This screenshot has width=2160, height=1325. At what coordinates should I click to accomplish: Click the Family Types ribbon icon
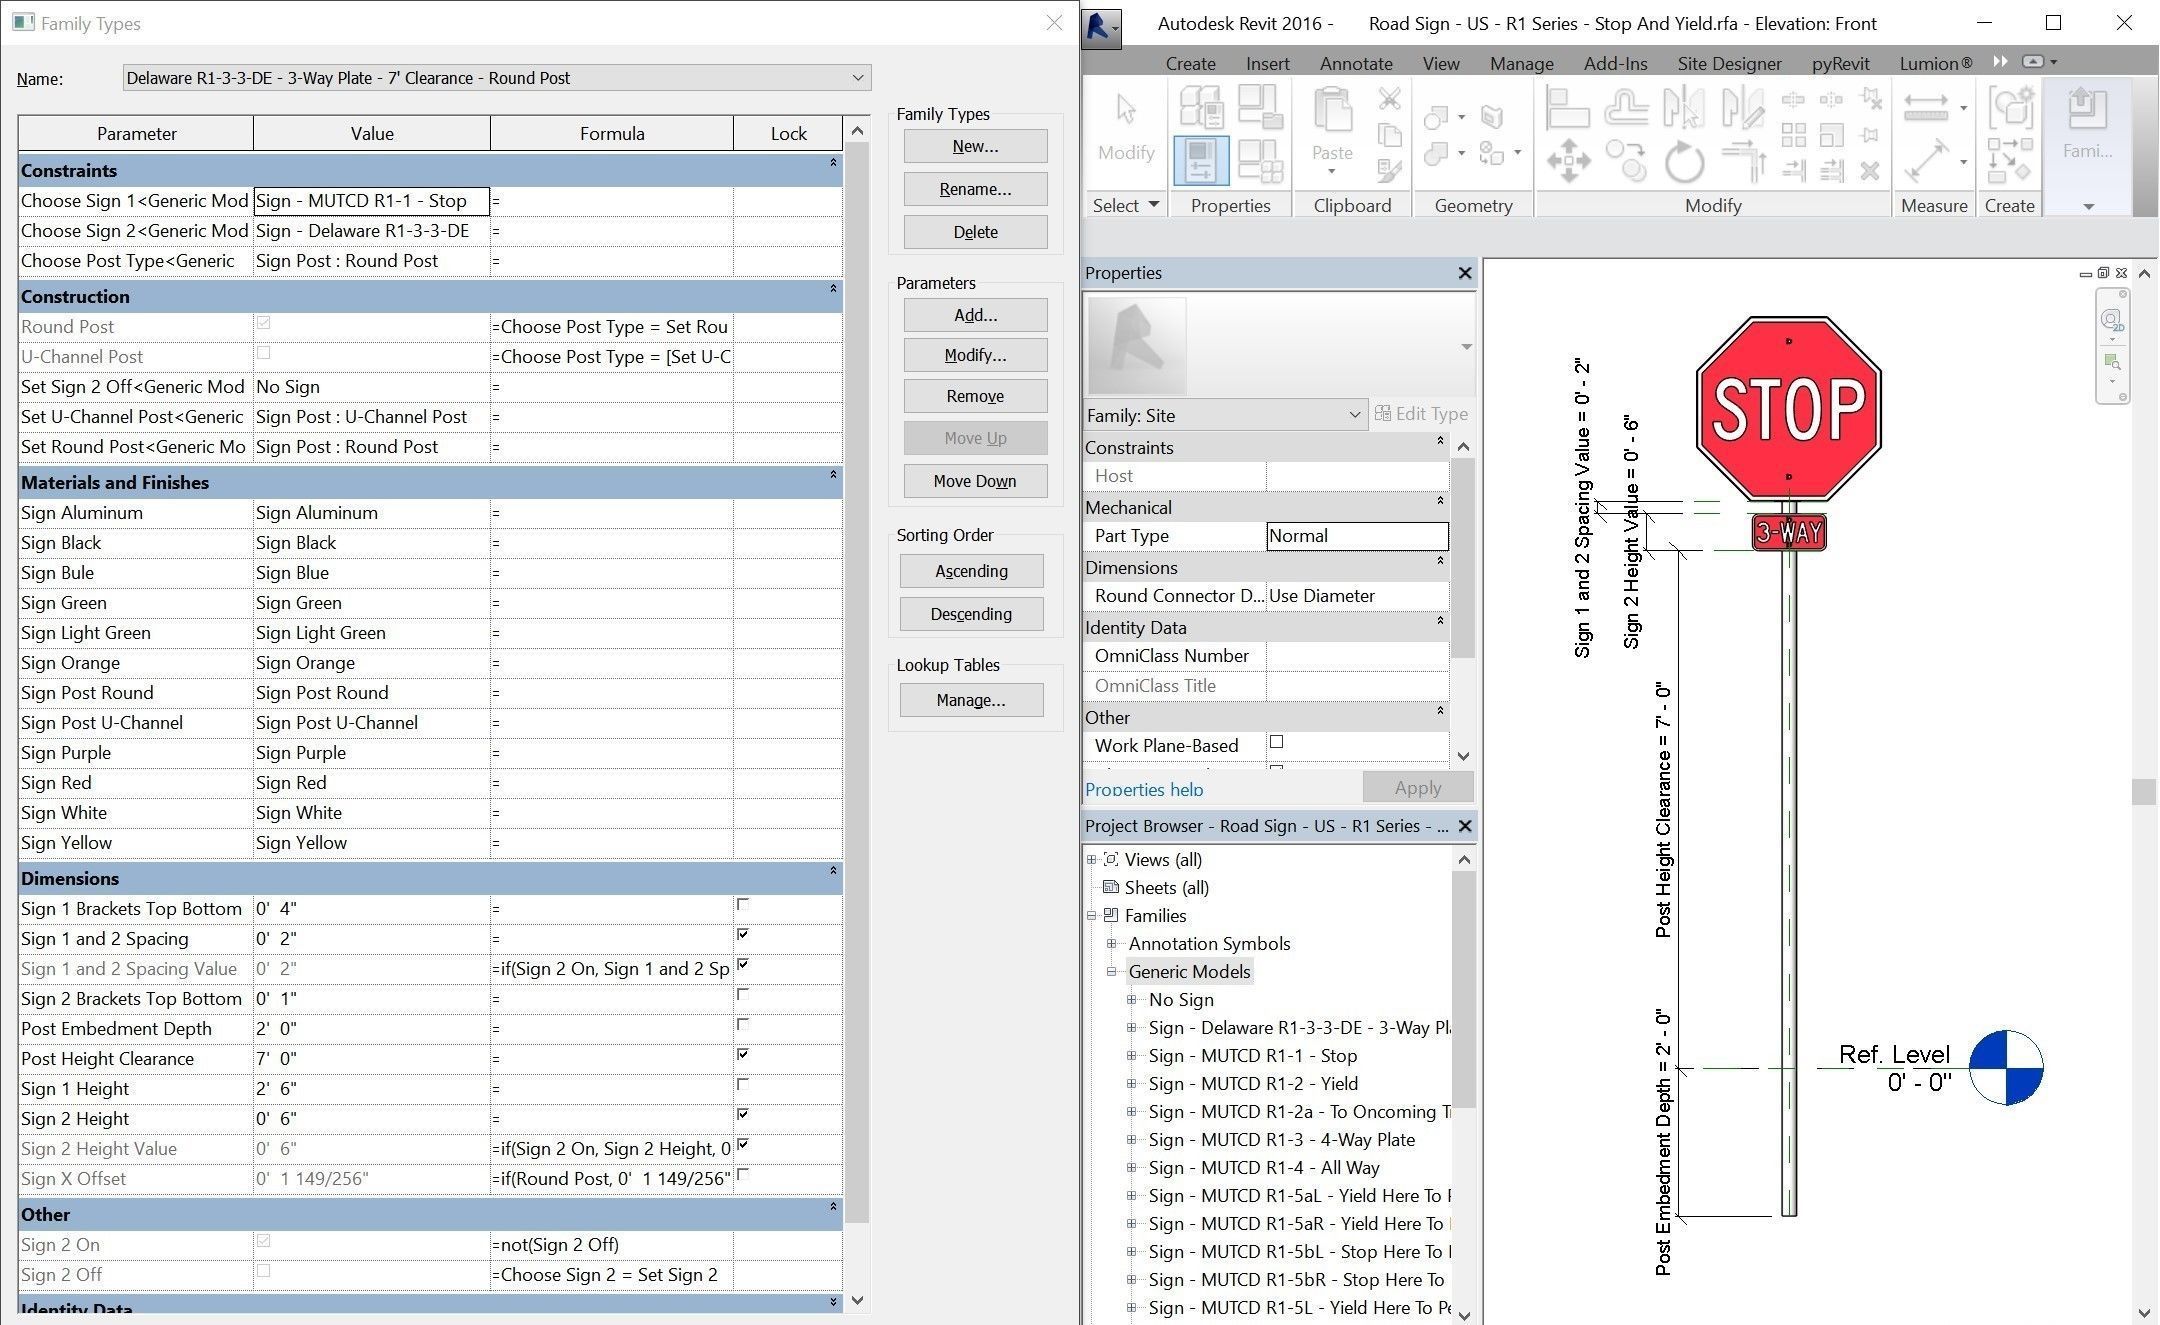[x=1200, y=160]
